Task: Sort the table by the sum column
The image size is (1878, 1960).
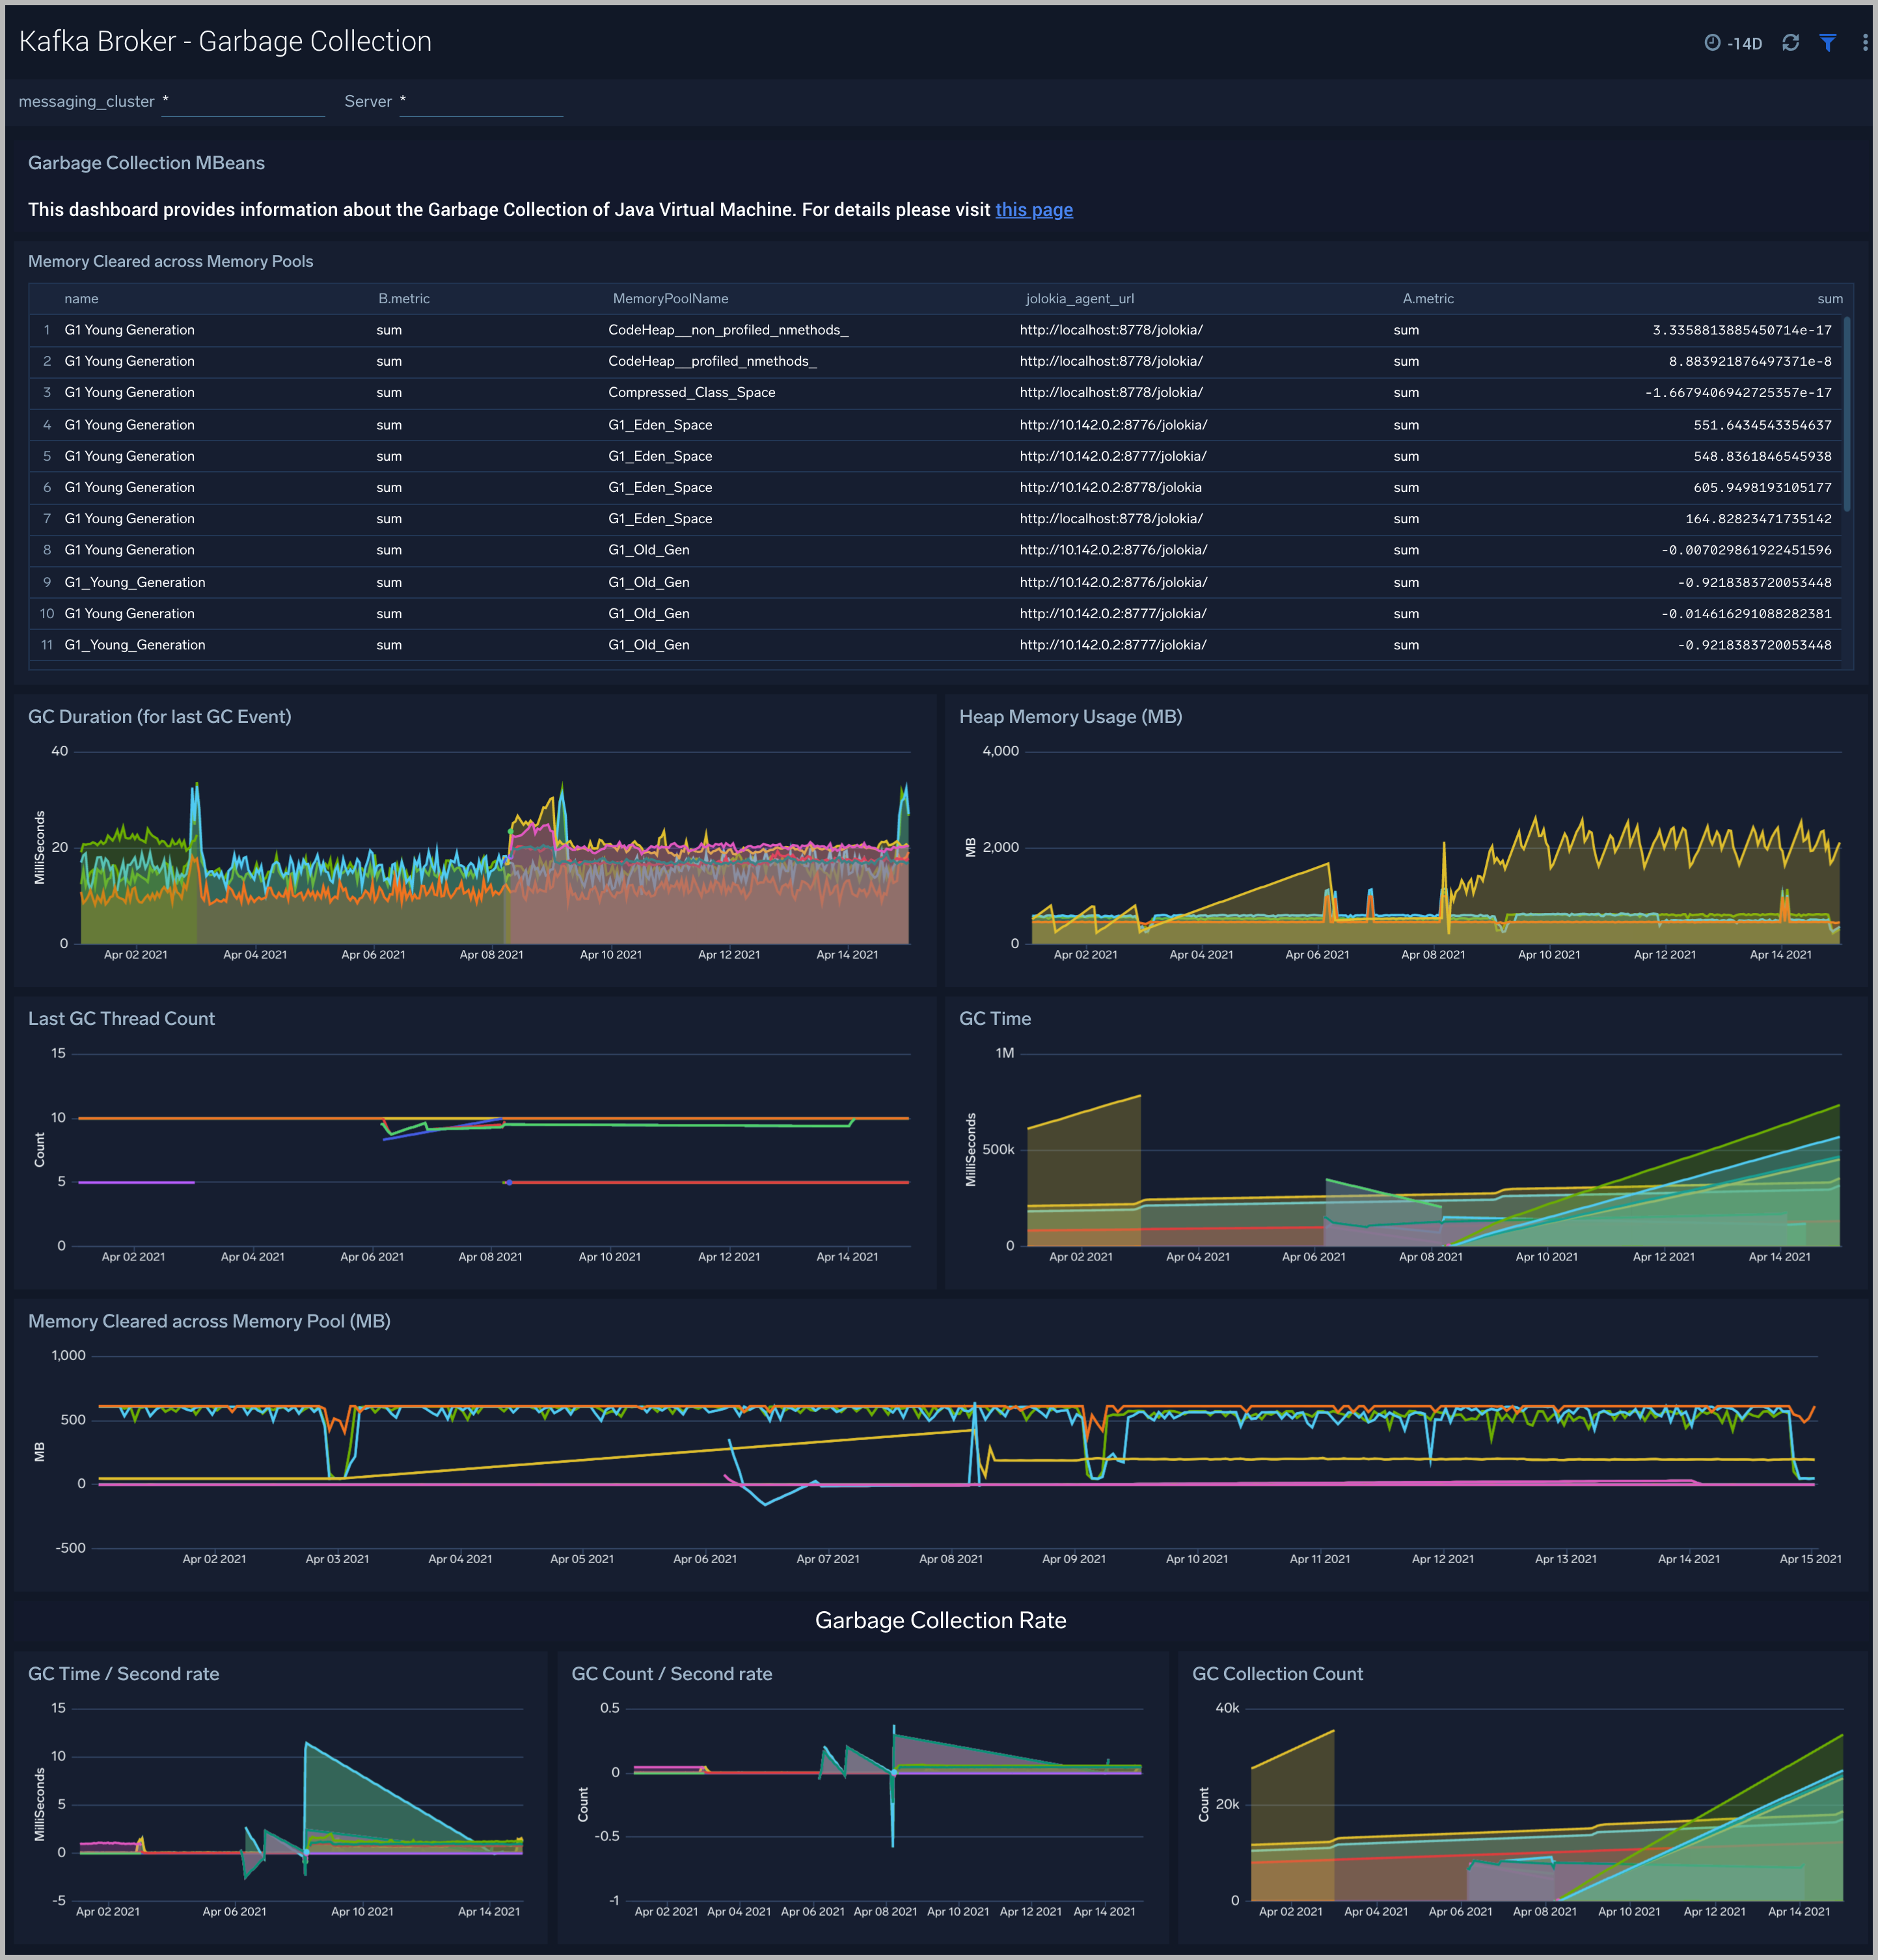Action: point(1829,298)
